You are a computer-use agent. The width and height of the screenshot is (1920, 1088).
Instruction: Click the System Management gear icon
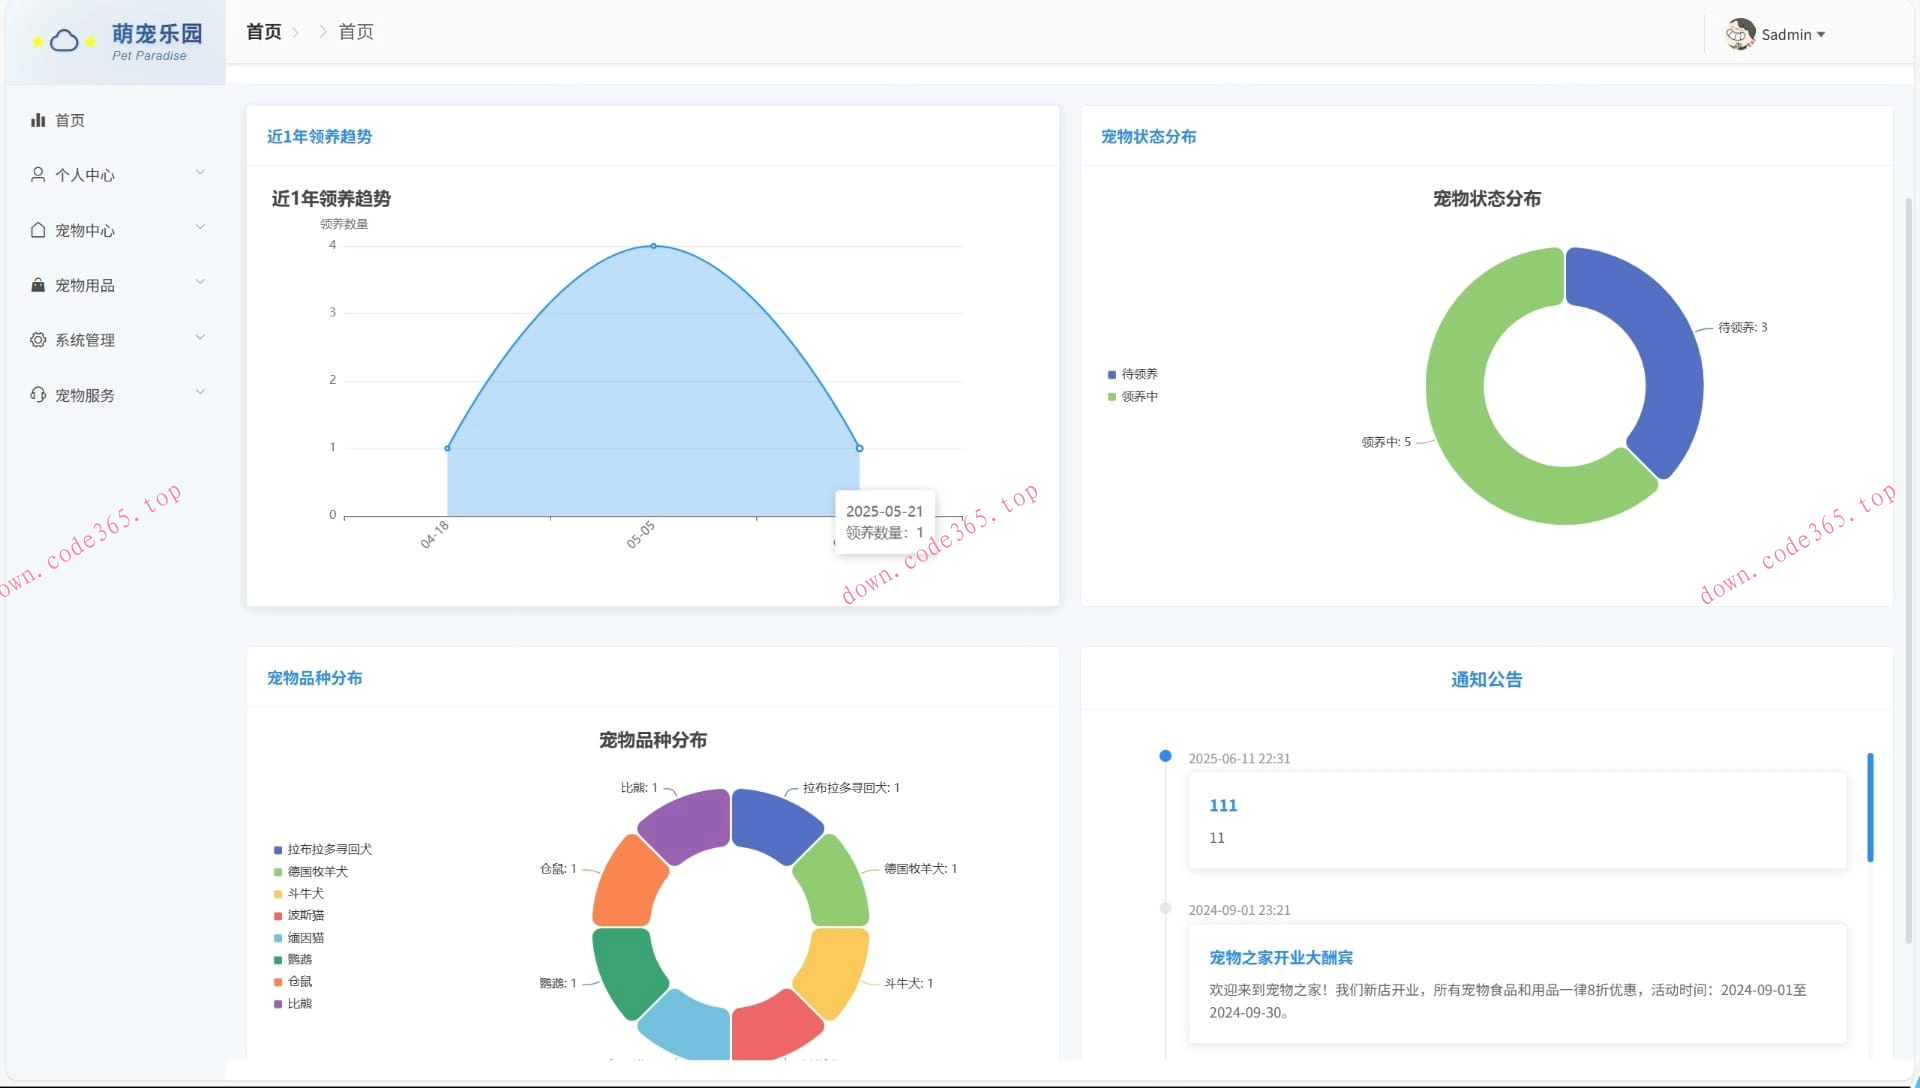tap(38, 340)
